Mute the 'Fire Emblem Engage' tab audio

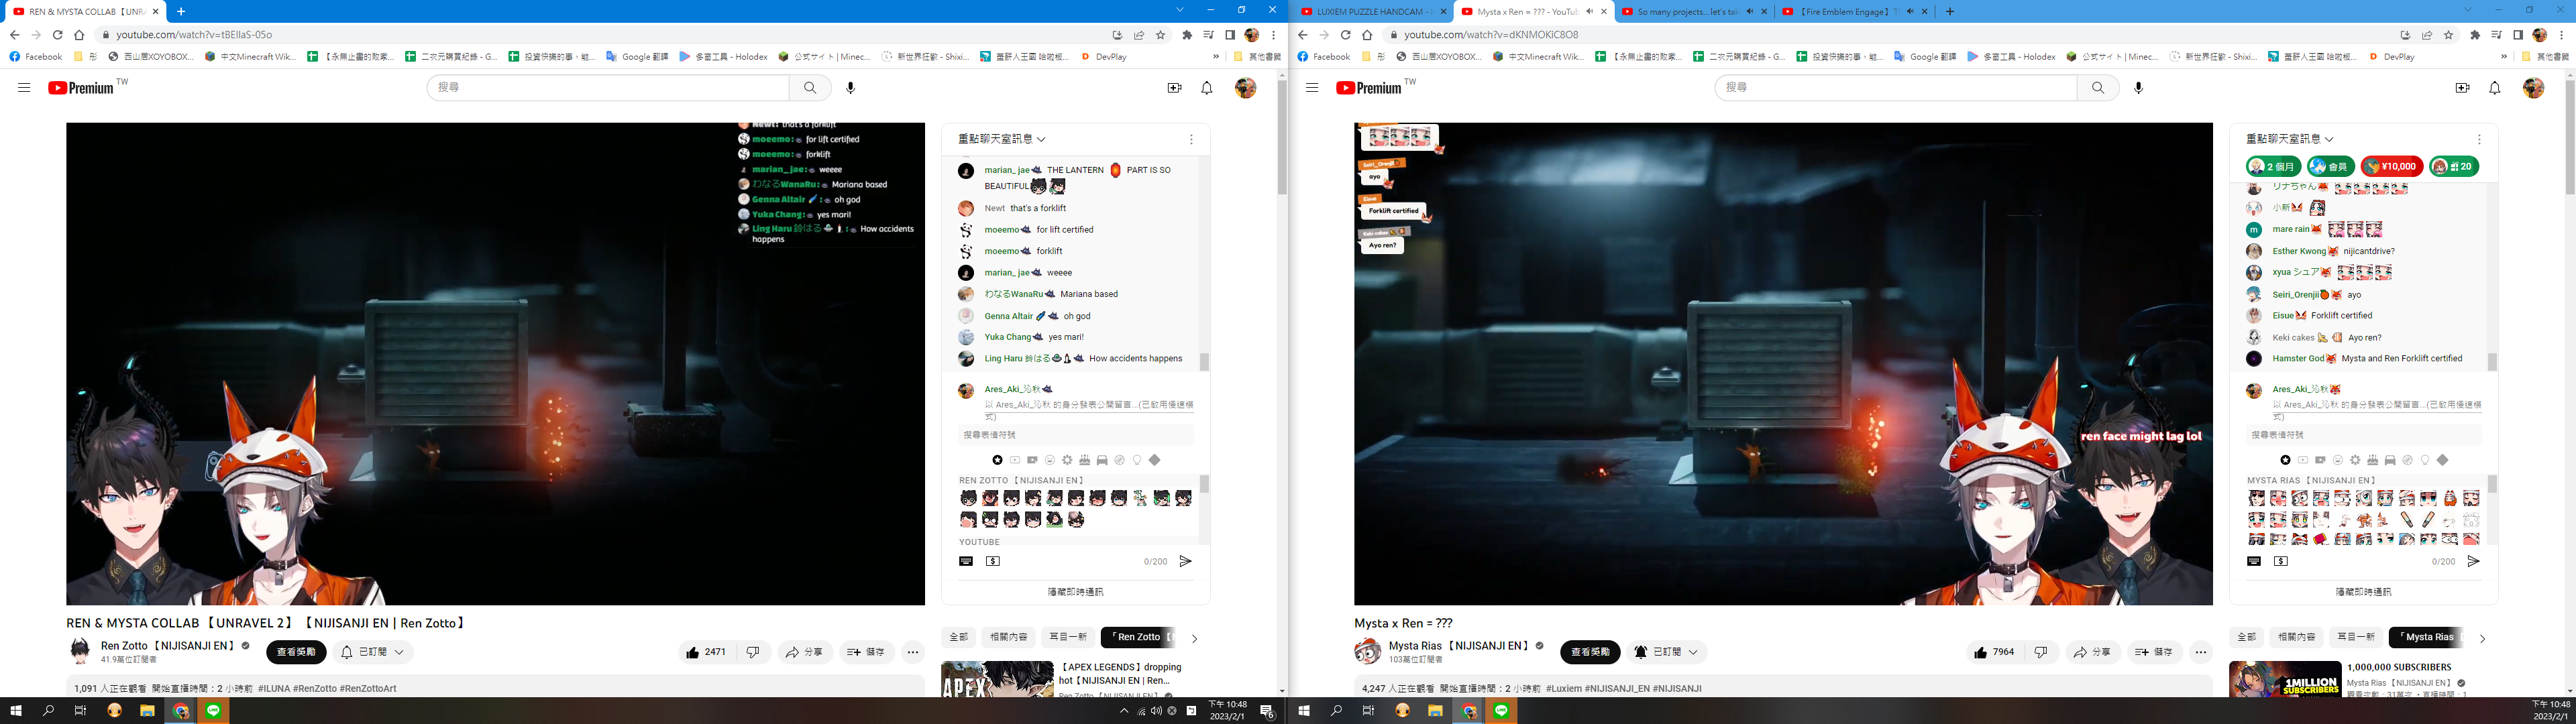[1910, 12]
